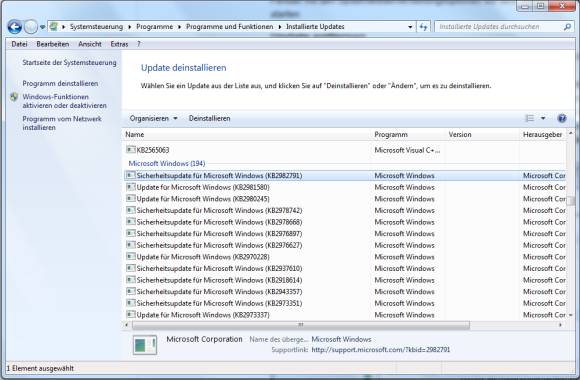Open Programm vom Netzwerk installieren link
The height and width of the screenshot is (380, 580).
click(x=62, y=123)
